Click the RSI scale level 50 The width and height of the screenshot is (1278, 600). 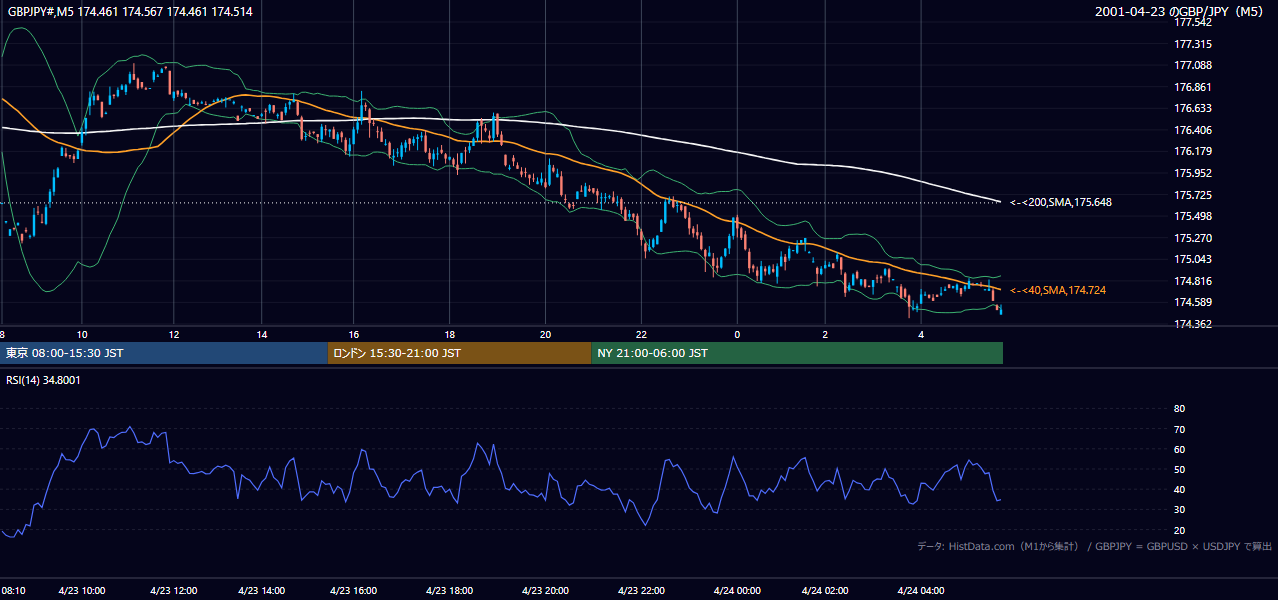coord(1179,469)
